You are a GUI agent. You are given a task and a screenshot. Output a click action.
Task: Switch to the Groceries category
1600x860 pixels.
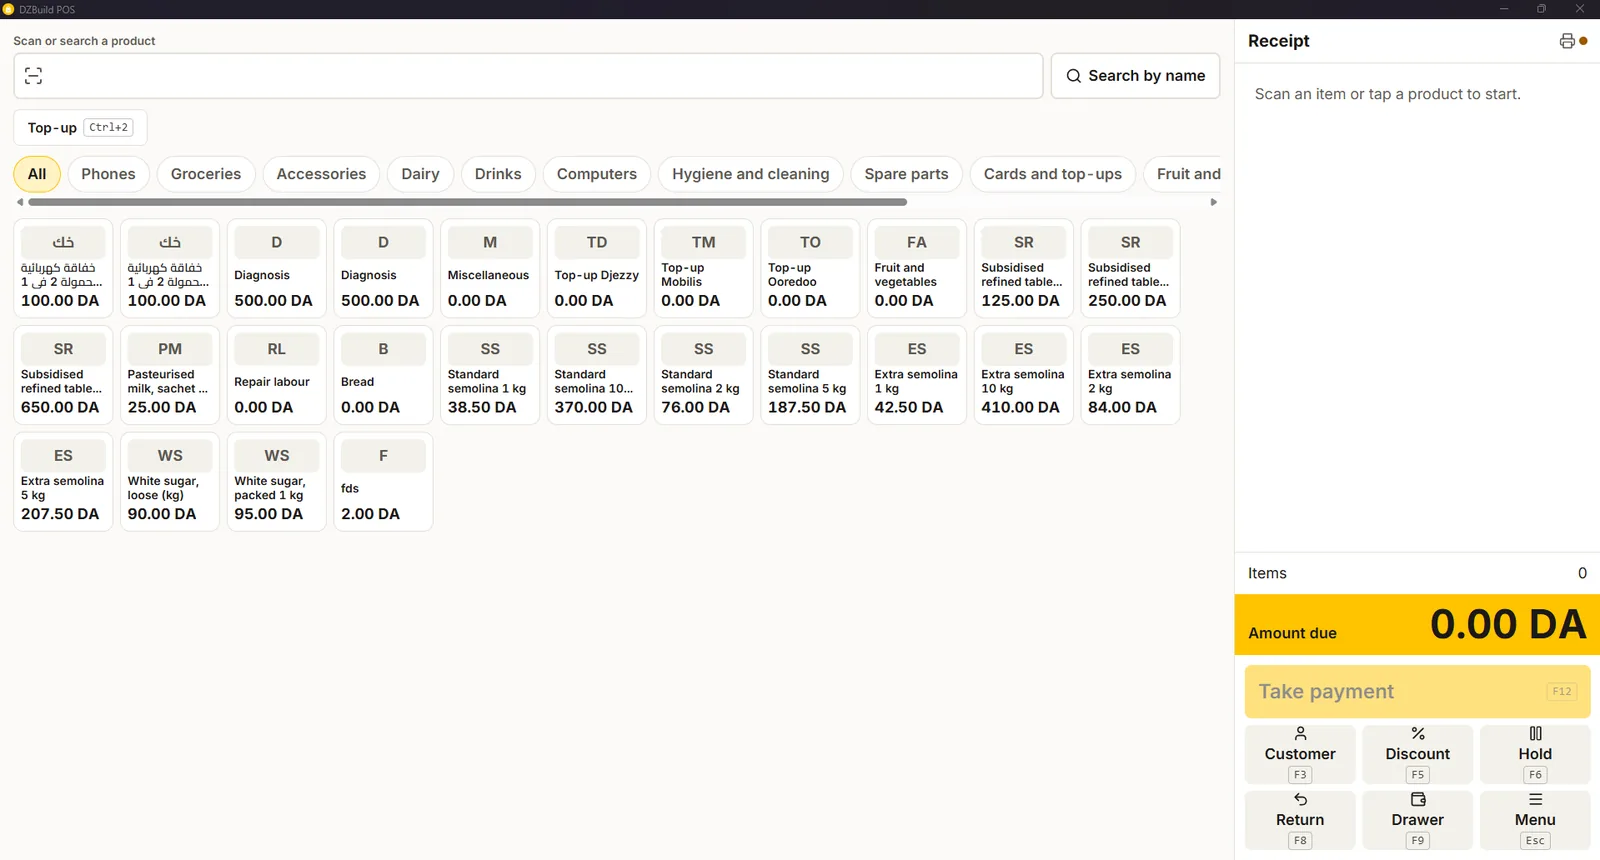click(206, 174)
